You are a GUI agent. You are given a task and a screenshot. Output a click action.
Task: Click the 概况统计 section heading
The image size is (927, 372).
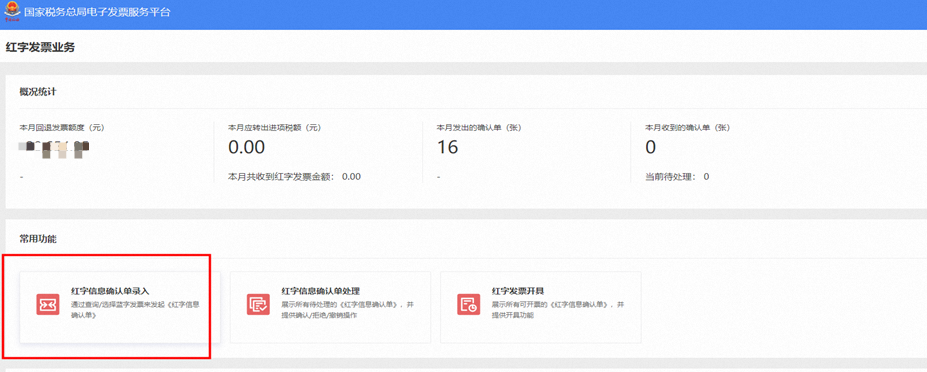coord(38,92)
